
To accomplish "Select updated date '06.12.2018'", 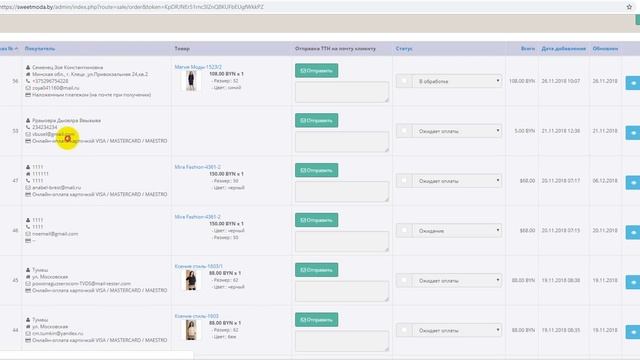I will pyautogui.click(x=605, y=181).
